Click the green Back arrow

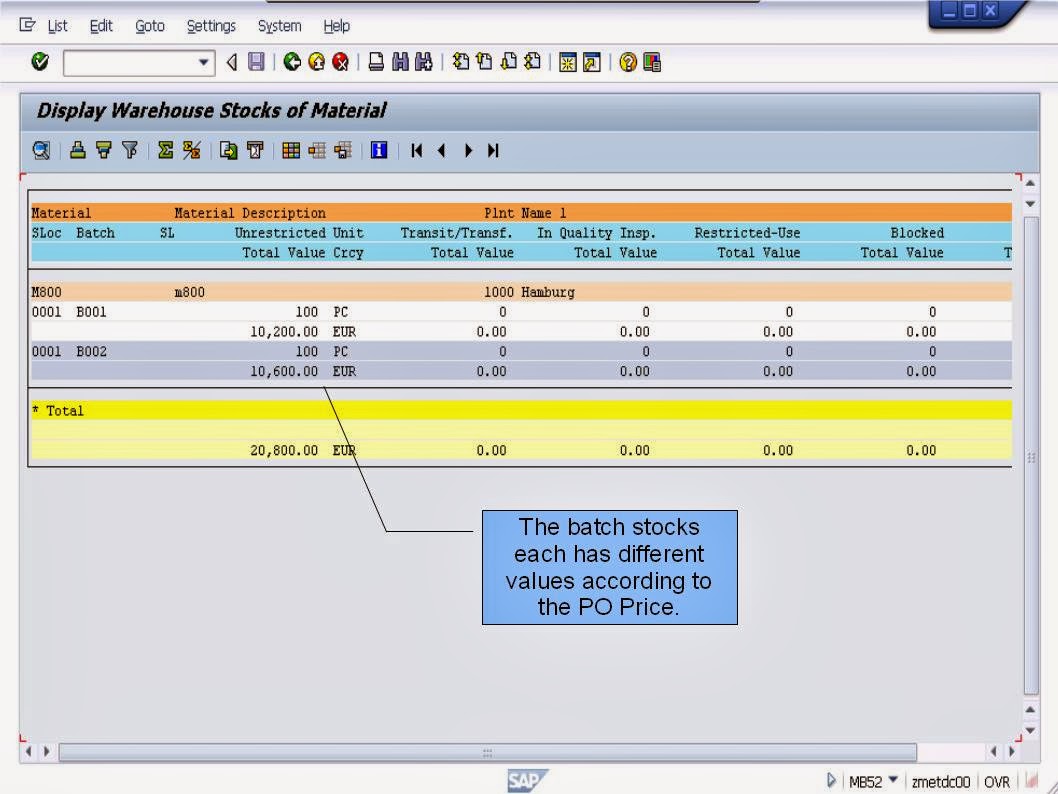[290, 62]
